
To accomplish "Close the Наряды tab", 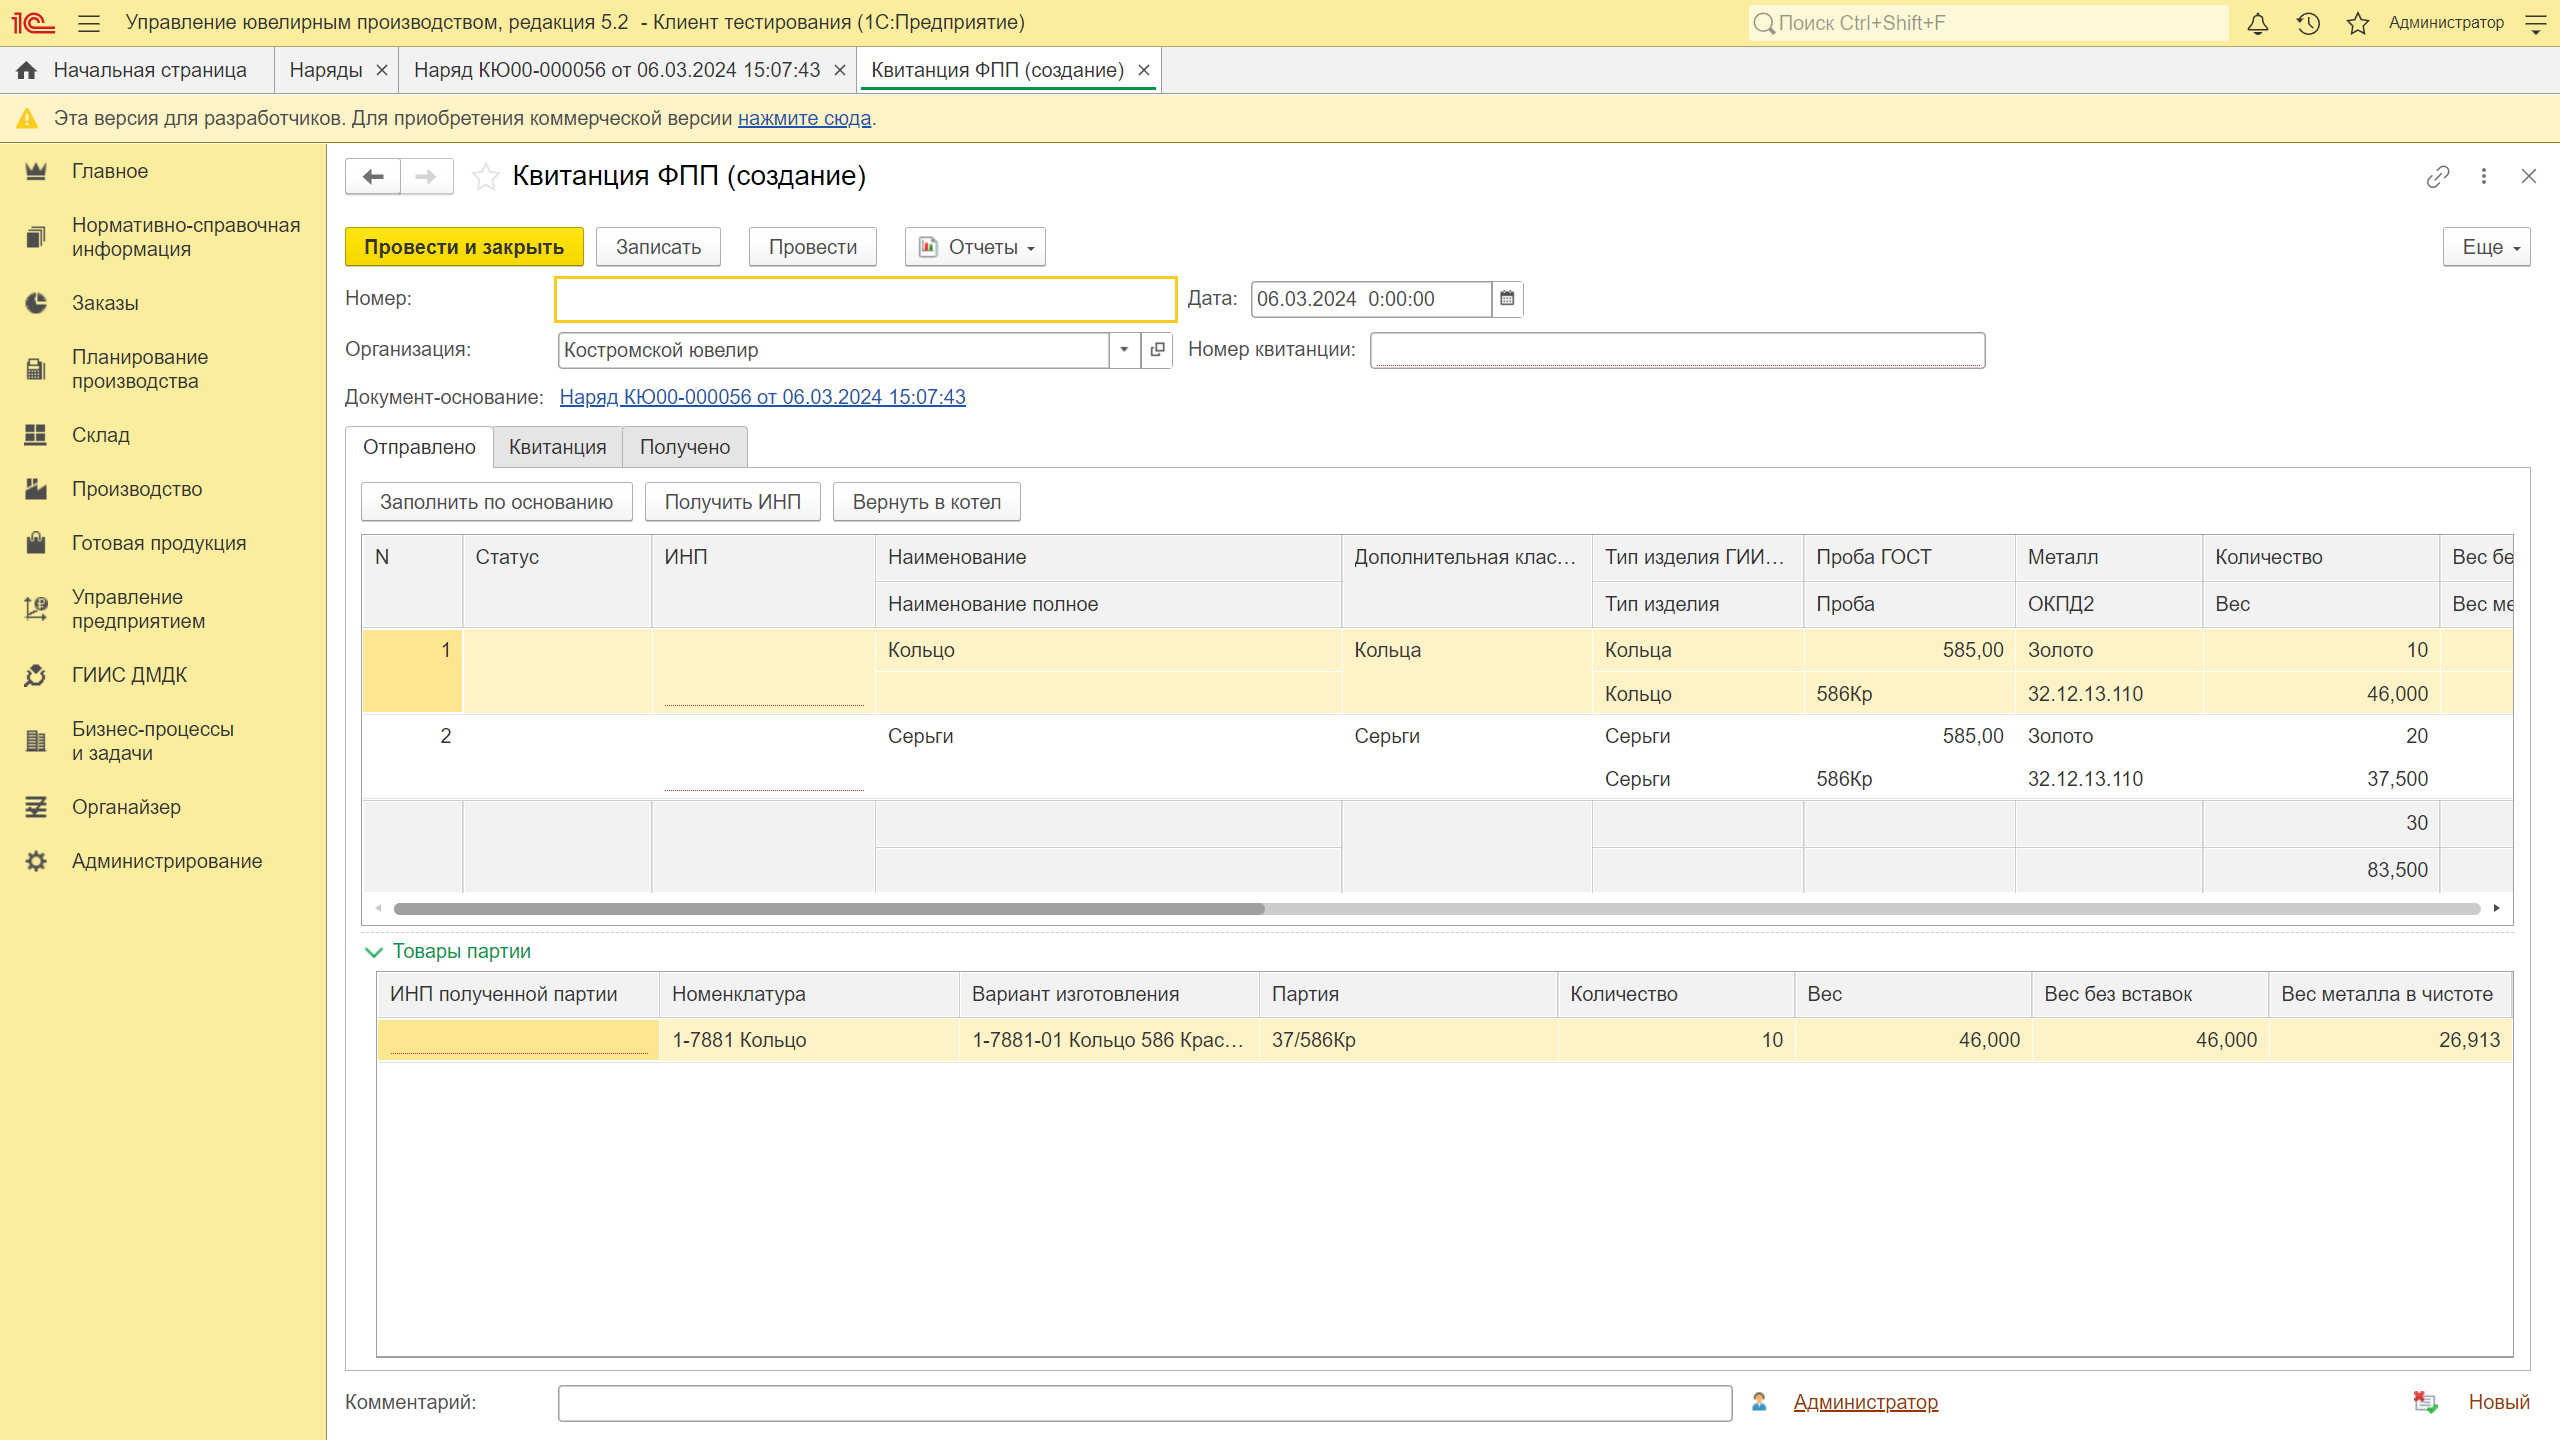I will (381, 70).
